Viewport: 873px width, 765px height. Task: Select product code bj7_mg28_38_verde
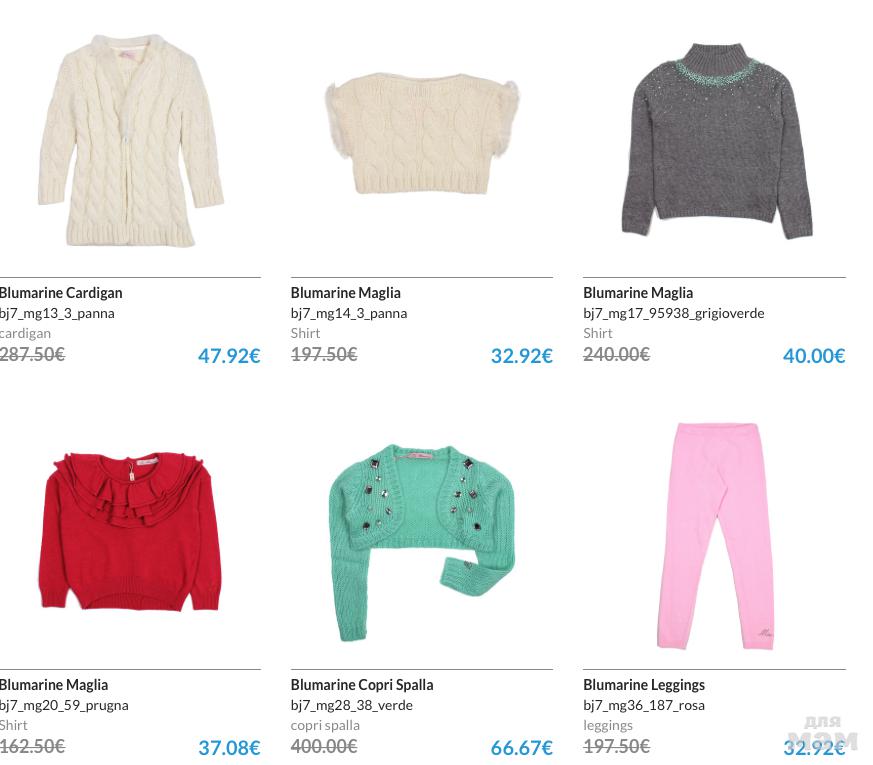(352, 705)
